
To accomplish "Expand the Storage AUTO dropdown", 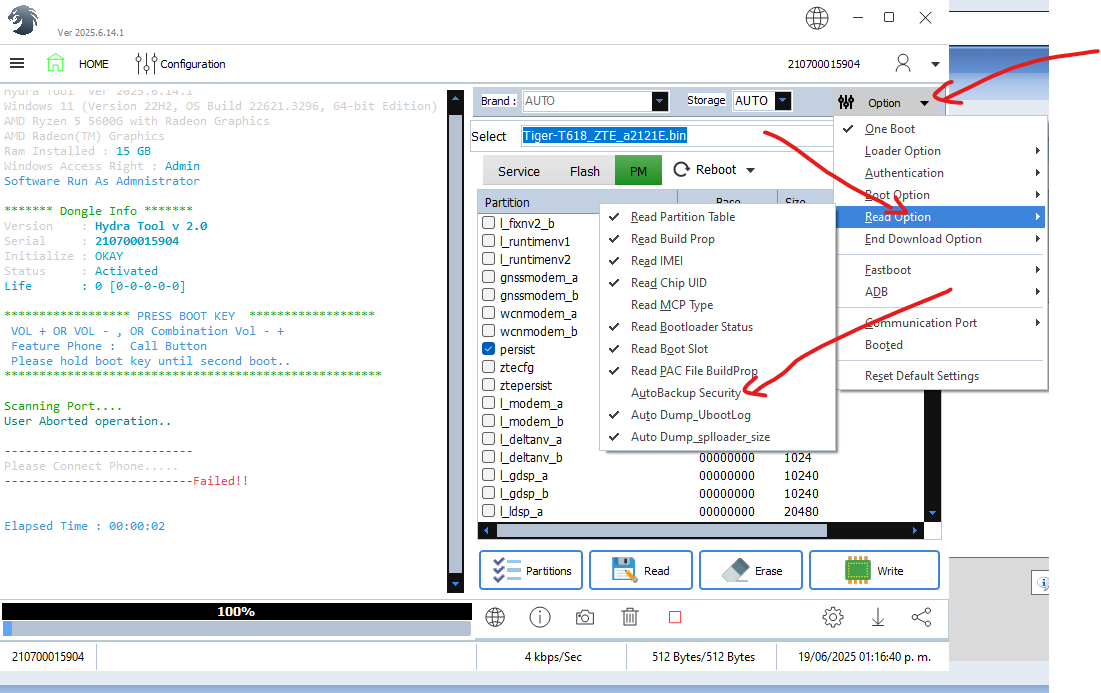I will pyautogui.click(x=782, y=101).
